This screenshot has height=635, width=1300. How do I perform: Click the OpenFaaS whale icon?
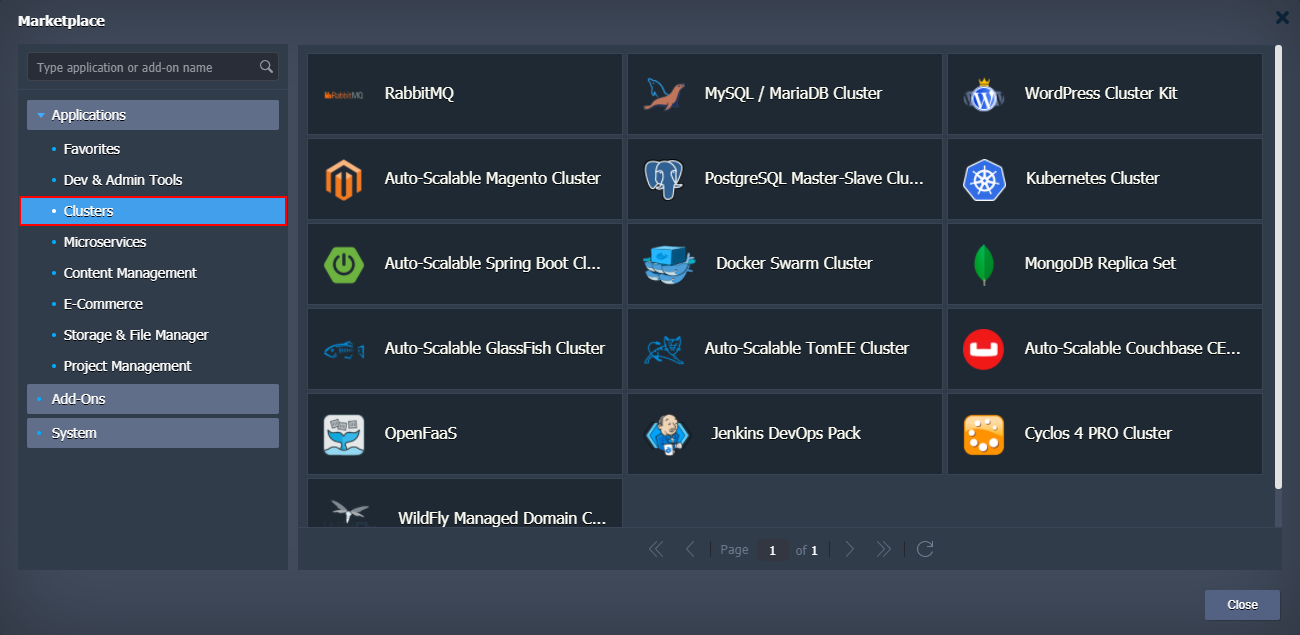click(344, 434)
